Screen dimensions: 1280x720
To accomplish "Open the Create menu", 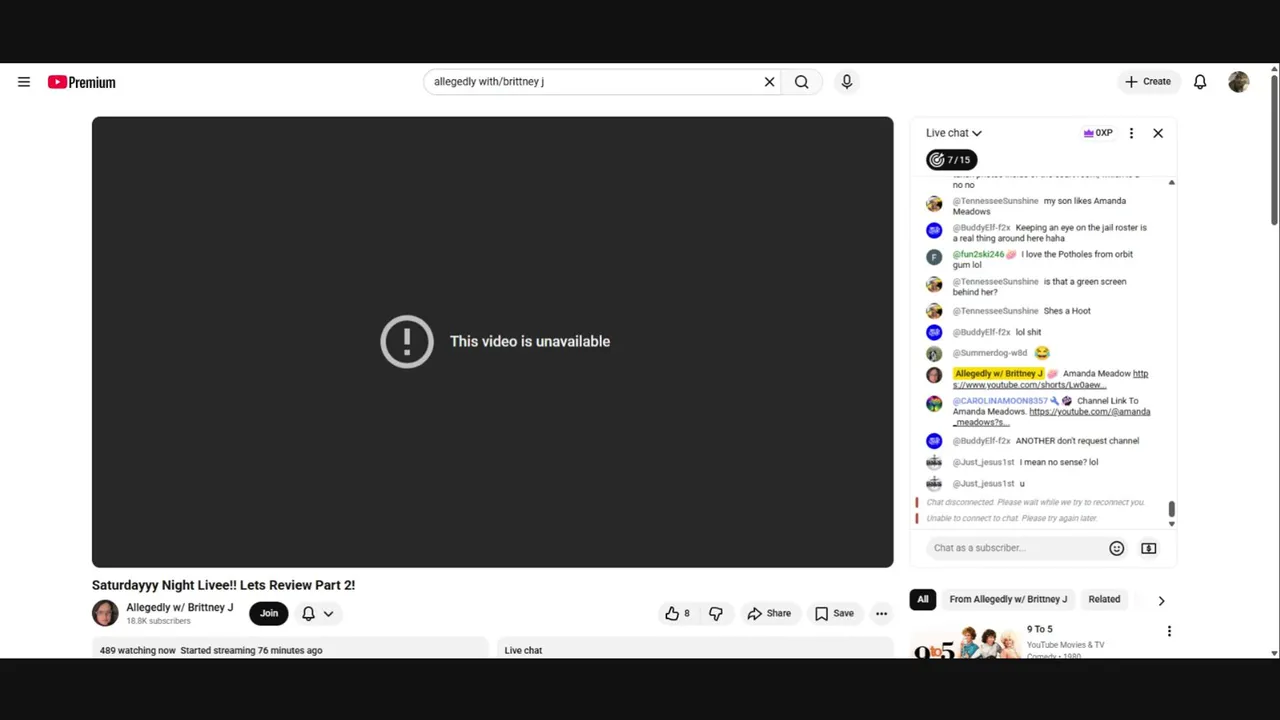I will coord(1147,82).
